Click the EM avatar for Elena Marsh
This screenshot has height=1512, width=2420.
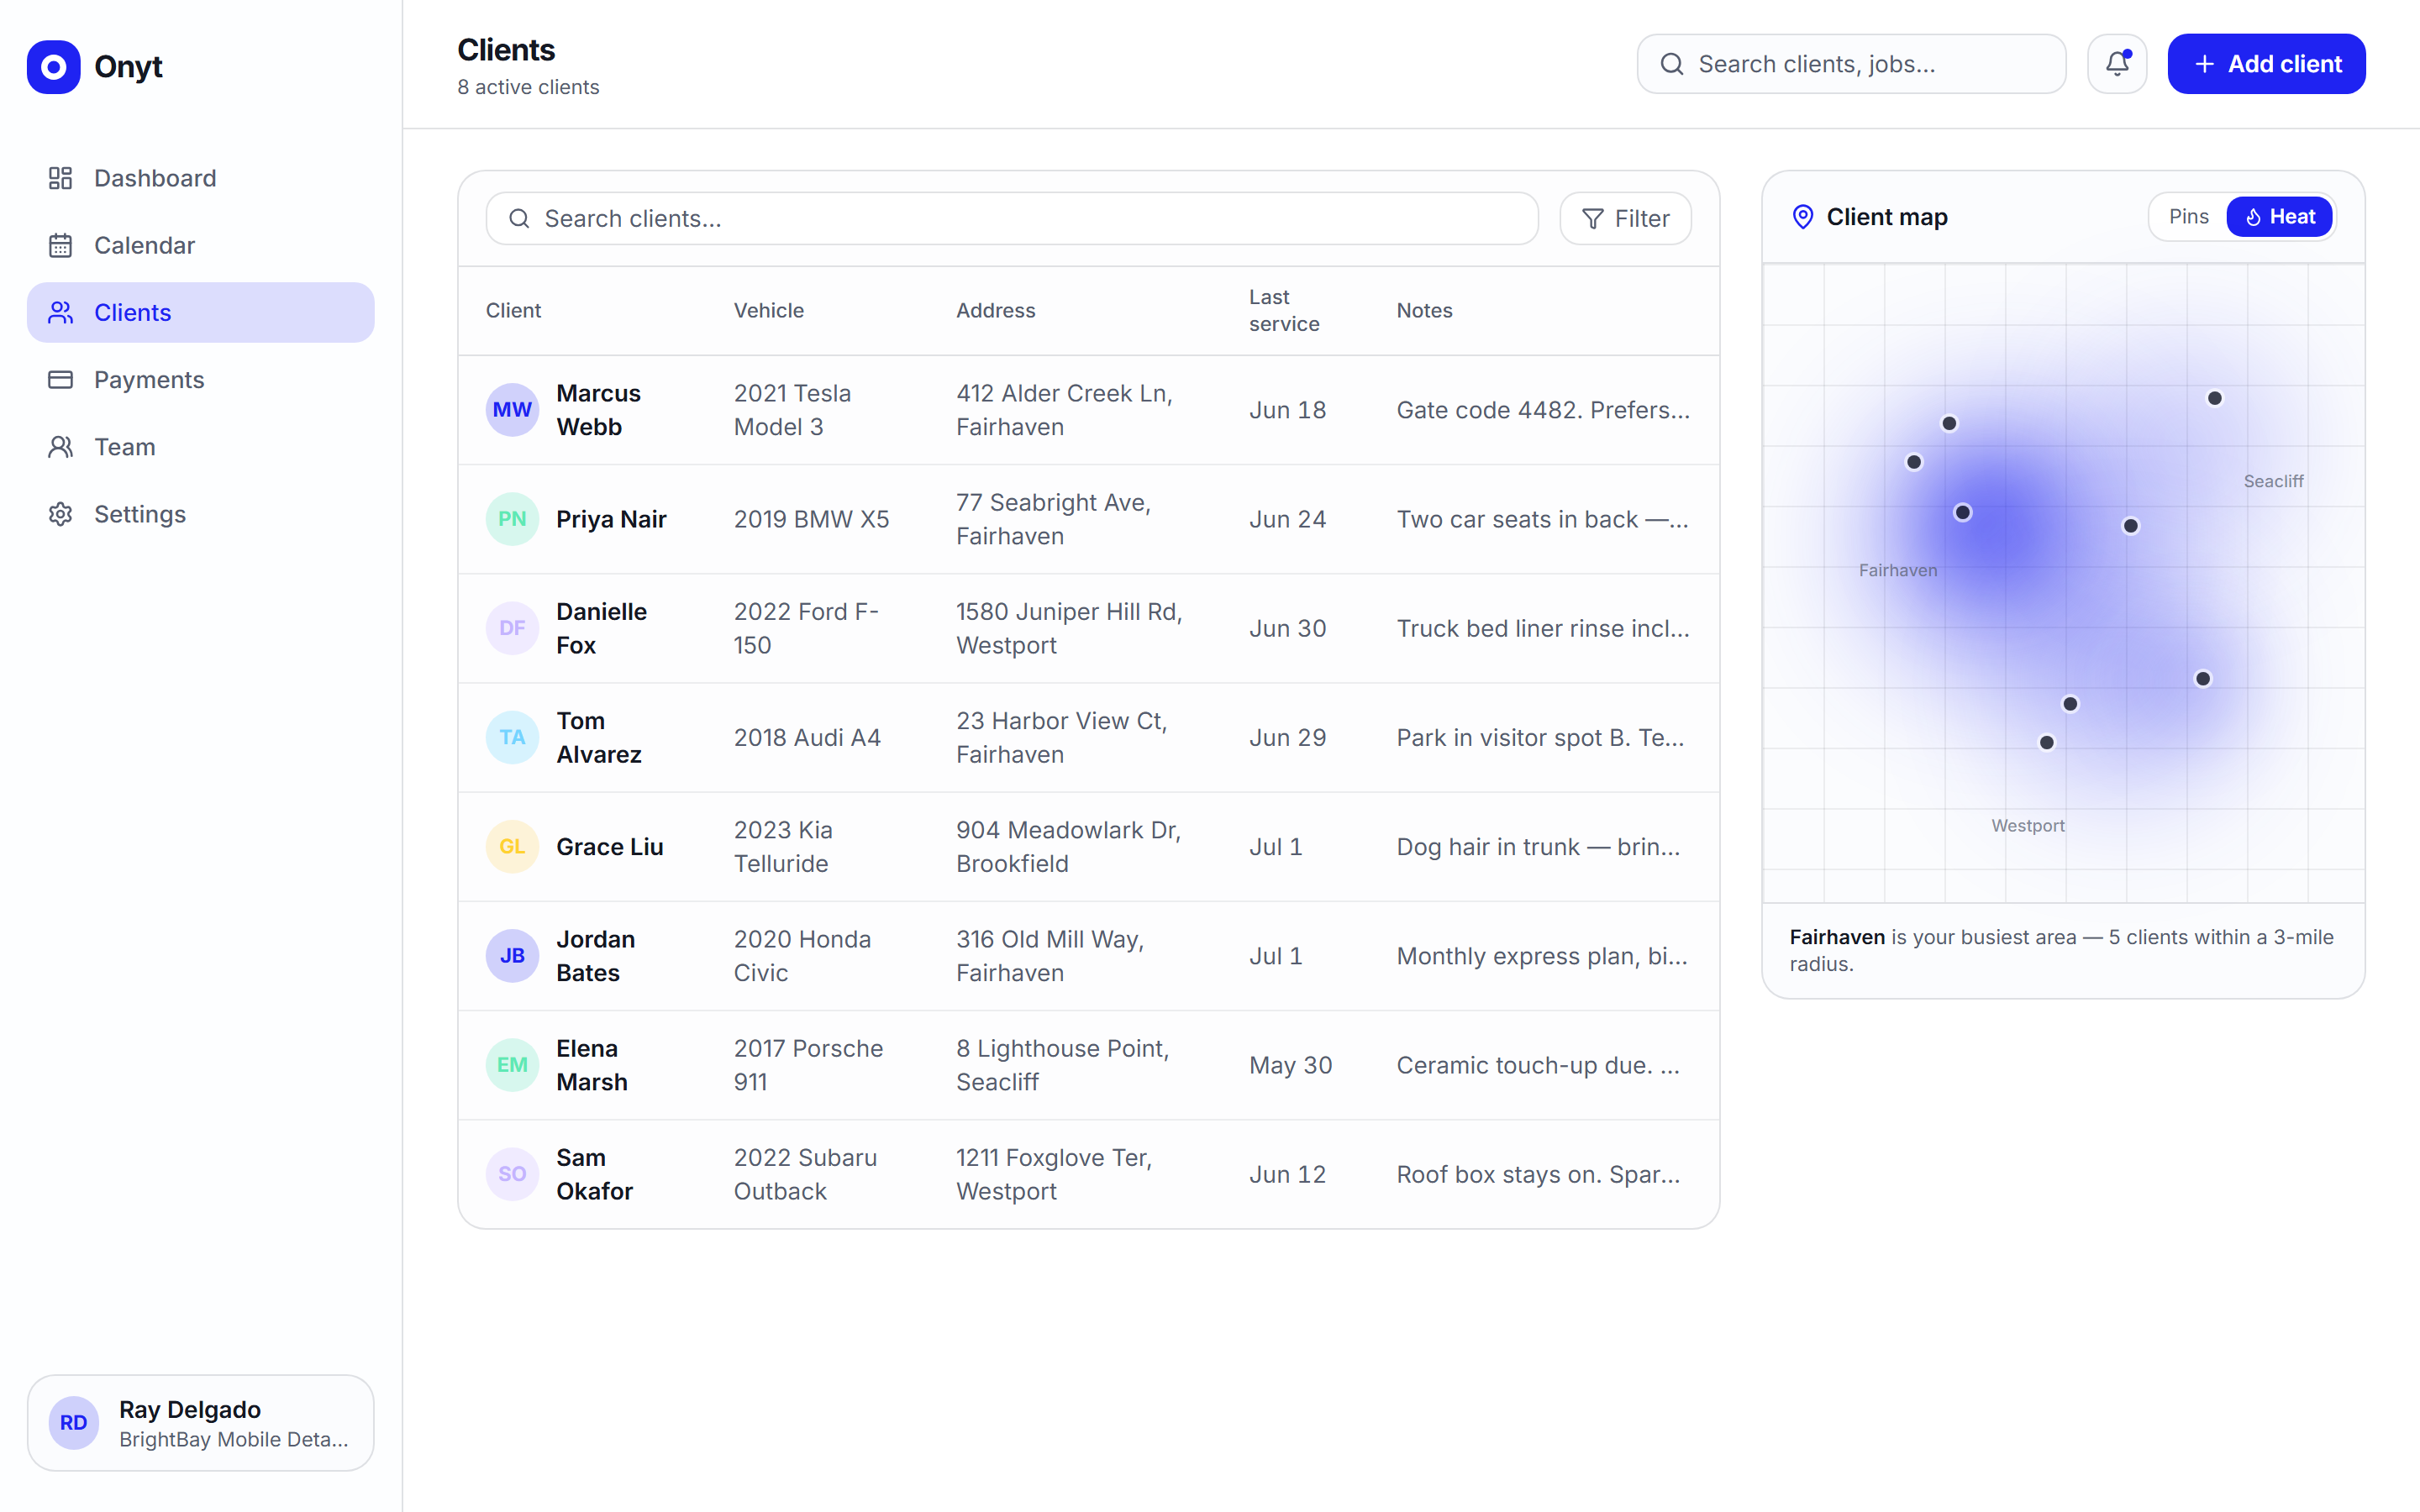click(x=512, y=1065)
